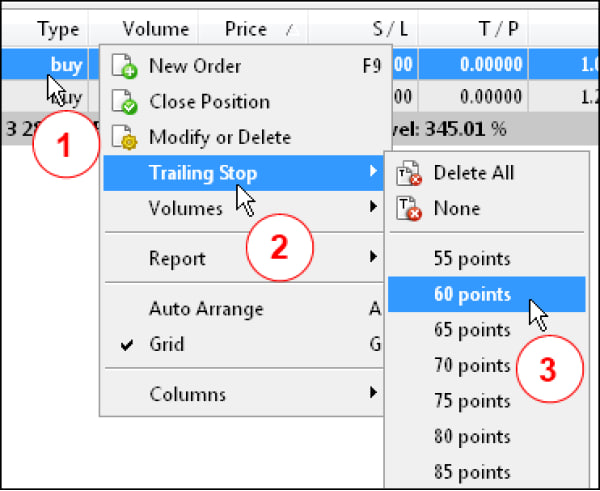Click the New Order icon
This screenshot has width=600, height=491.
tap(125, 68)
